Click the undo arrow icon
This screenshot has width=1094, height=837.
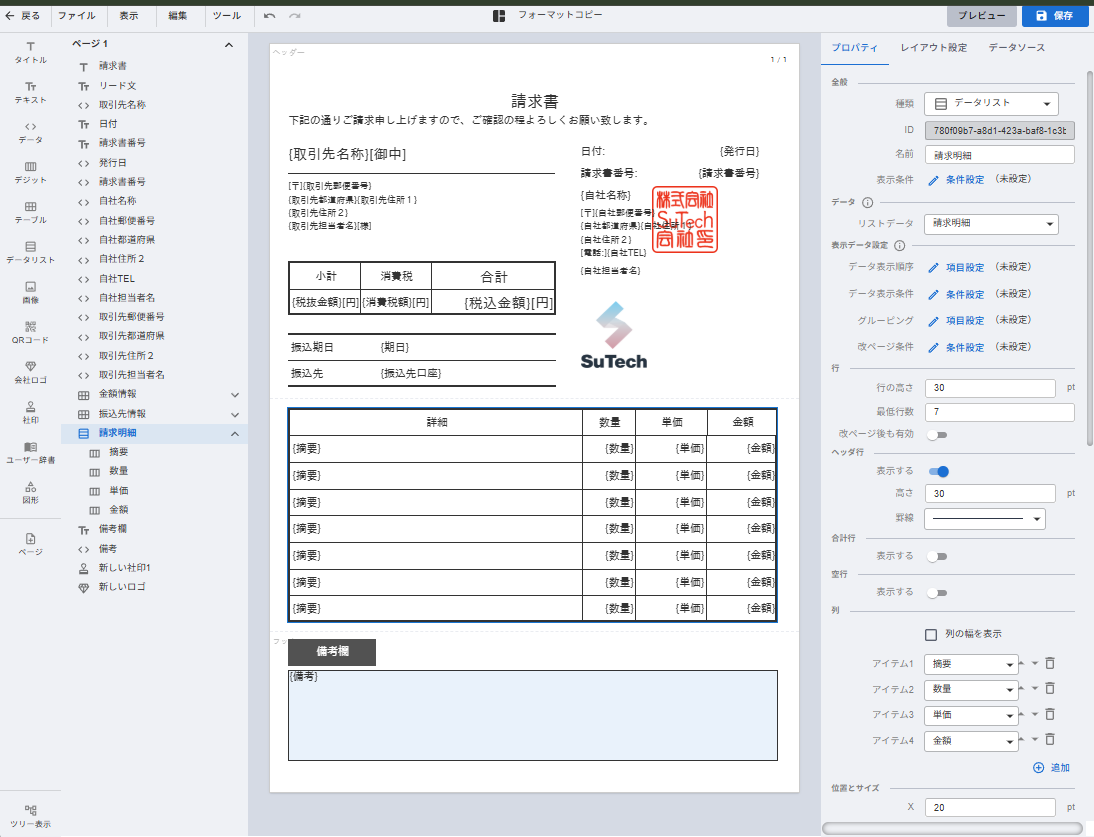270,16
